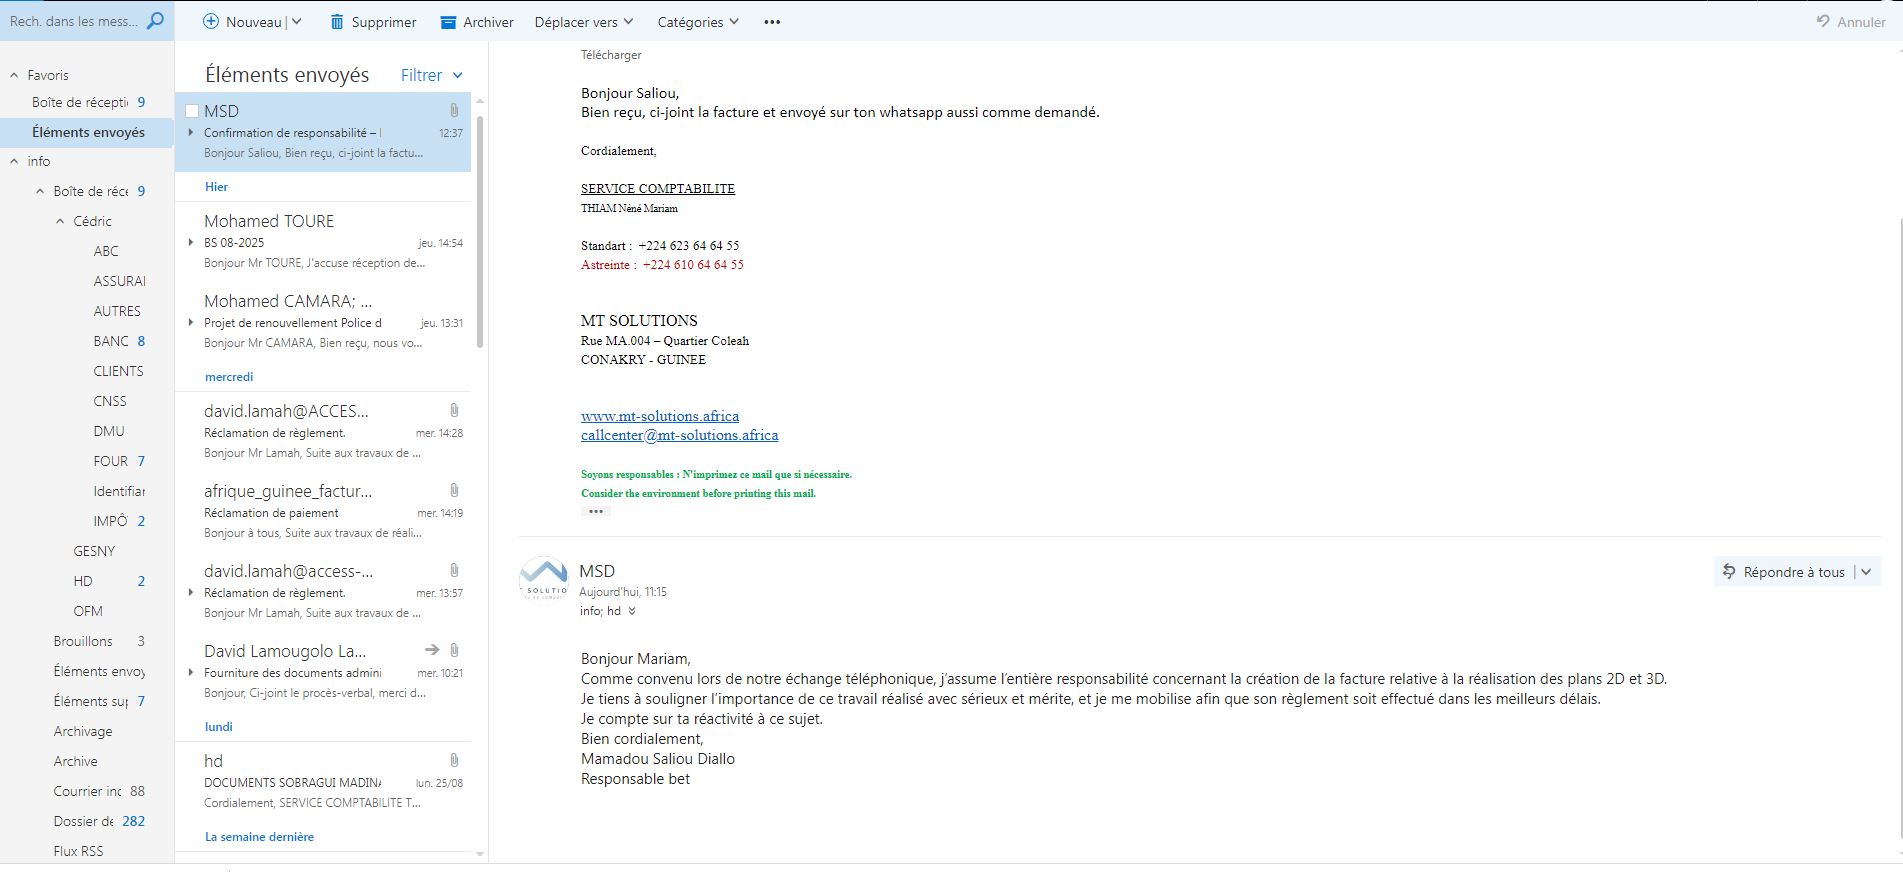Open the Nouveau dropdown arrow

pyautogui.click(x=297, y=22)
